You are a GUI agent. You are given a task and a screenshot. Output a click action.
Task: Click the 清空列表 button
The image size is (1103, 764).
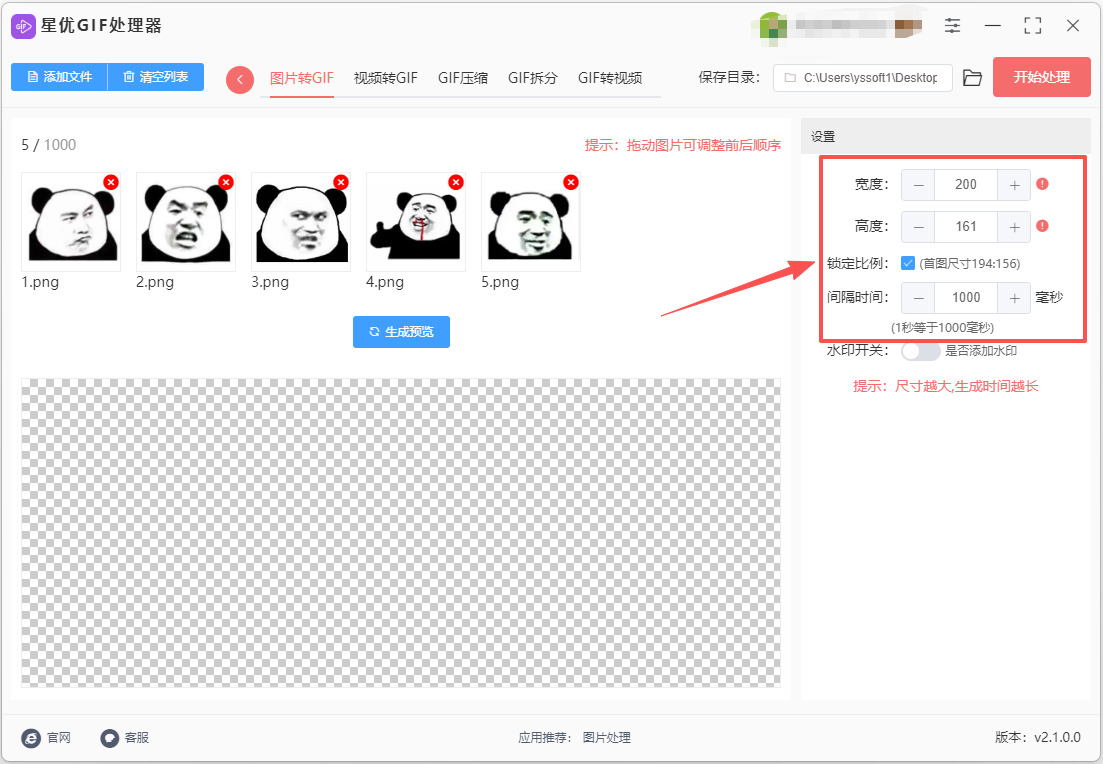[155, 77]
